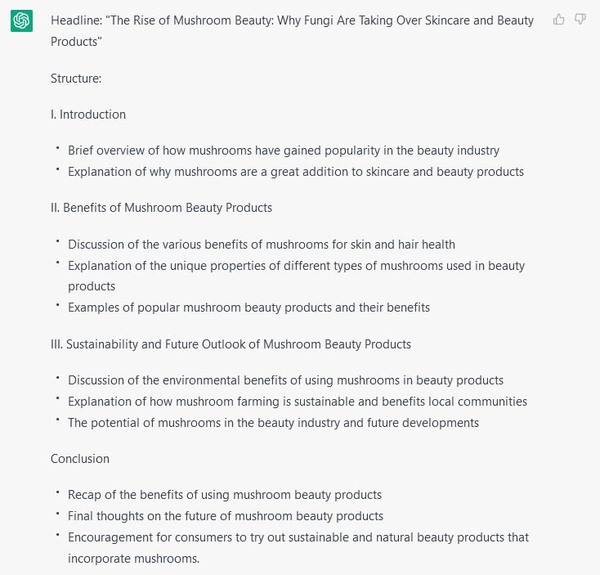Click the "potential of mushrooms in the beauty industry" bullet
The image size is (600, 575).
[273, 422]
